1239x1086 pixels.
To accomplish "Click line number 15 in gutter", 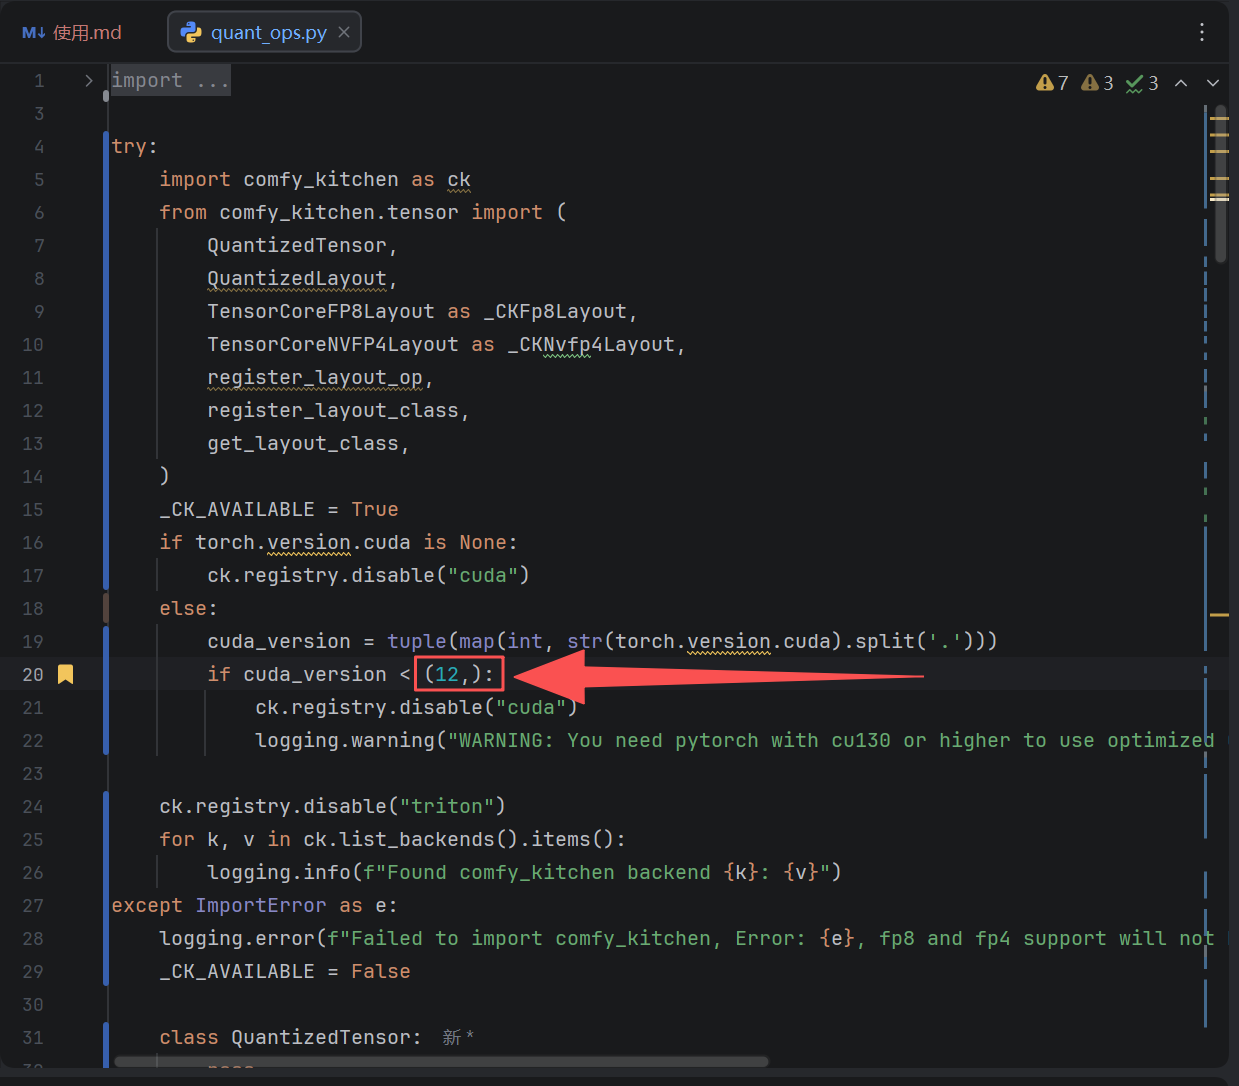I will (x=33, y=509).
